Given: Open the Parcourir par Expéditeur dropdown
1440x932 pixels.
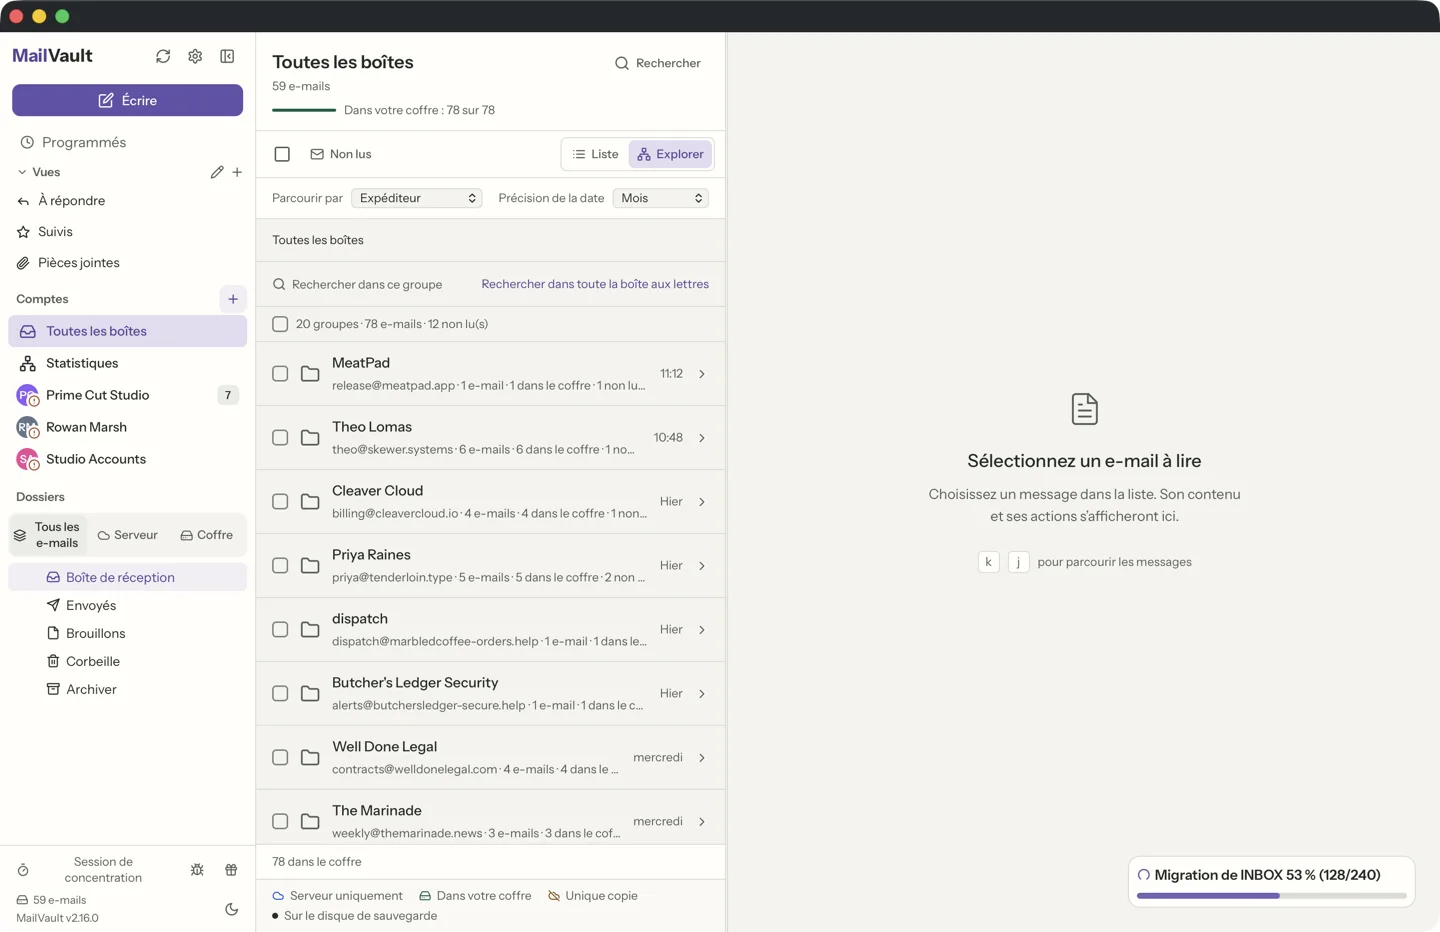Looking at the screenshot, I should point(417,198).
